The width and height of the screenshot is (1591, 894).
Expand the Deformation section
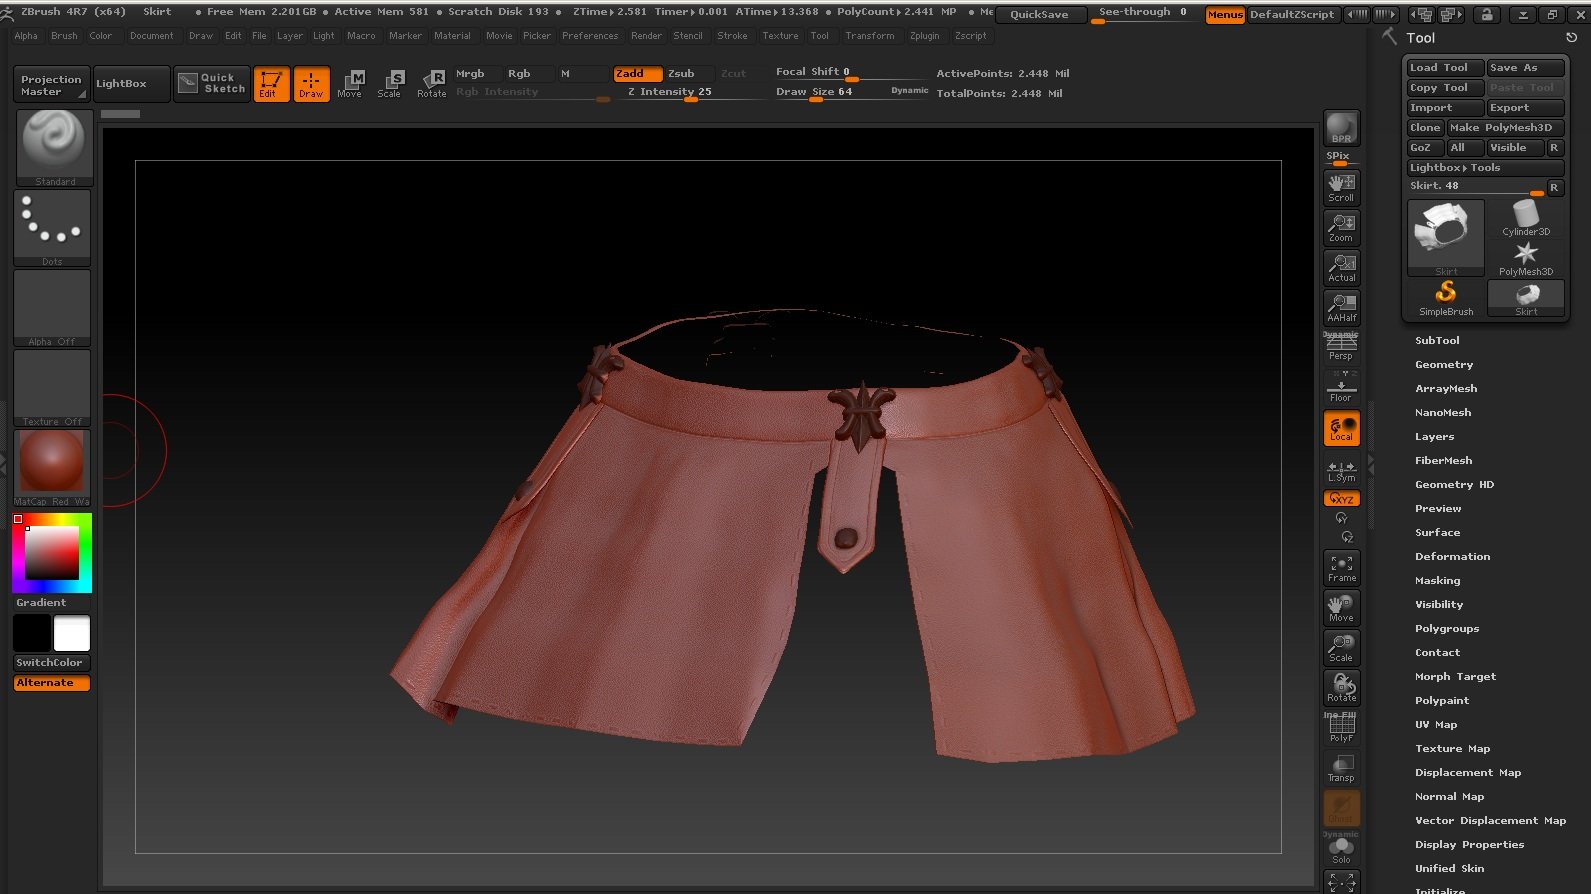(x=1452, y=557)
